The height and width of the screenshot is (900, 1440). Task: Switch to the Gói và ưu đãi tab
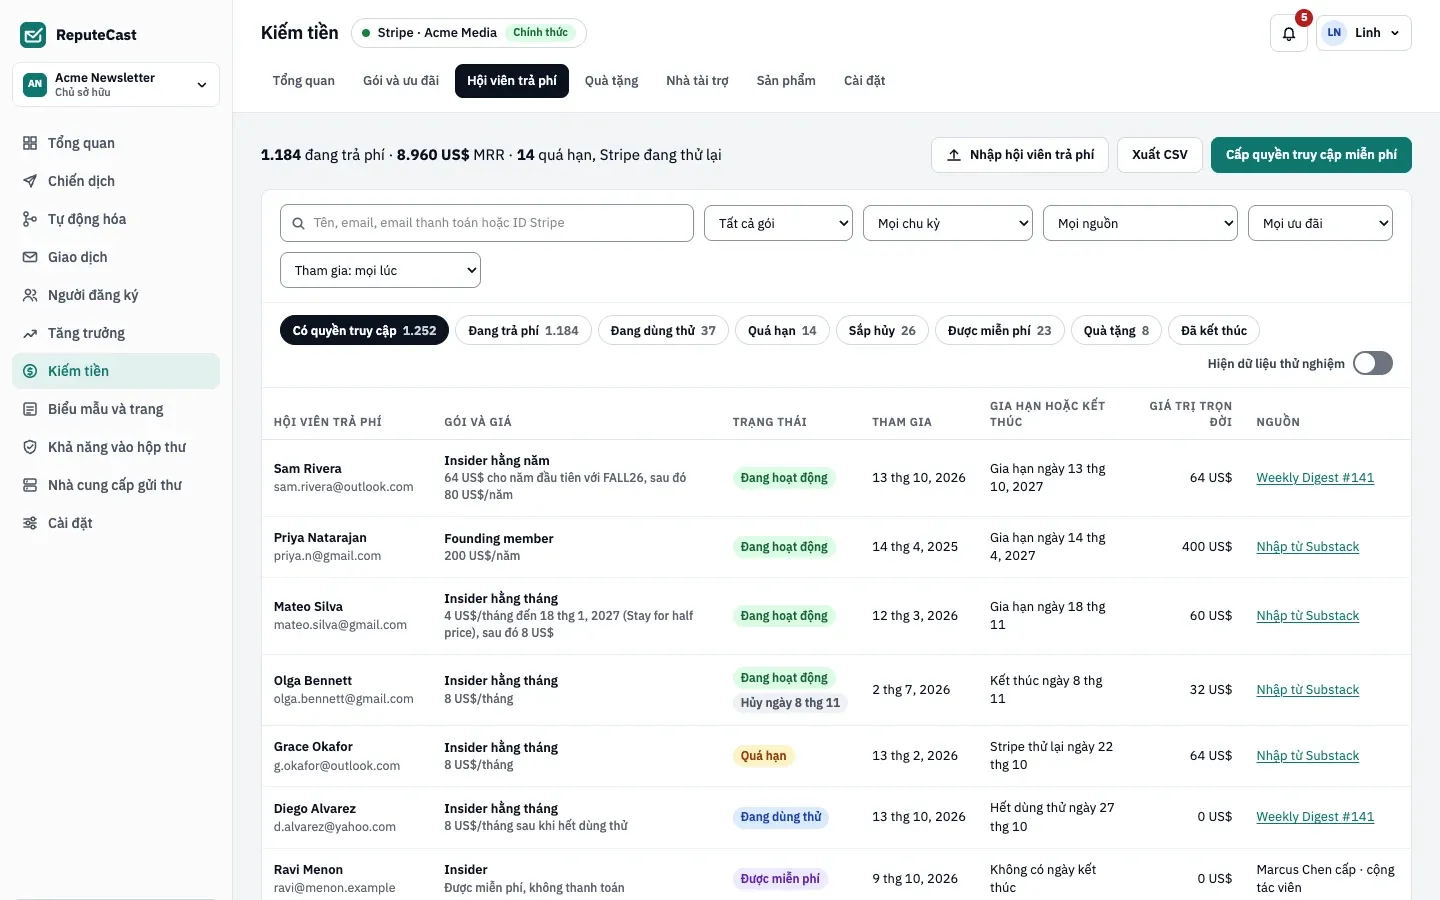tap(401, 81)
